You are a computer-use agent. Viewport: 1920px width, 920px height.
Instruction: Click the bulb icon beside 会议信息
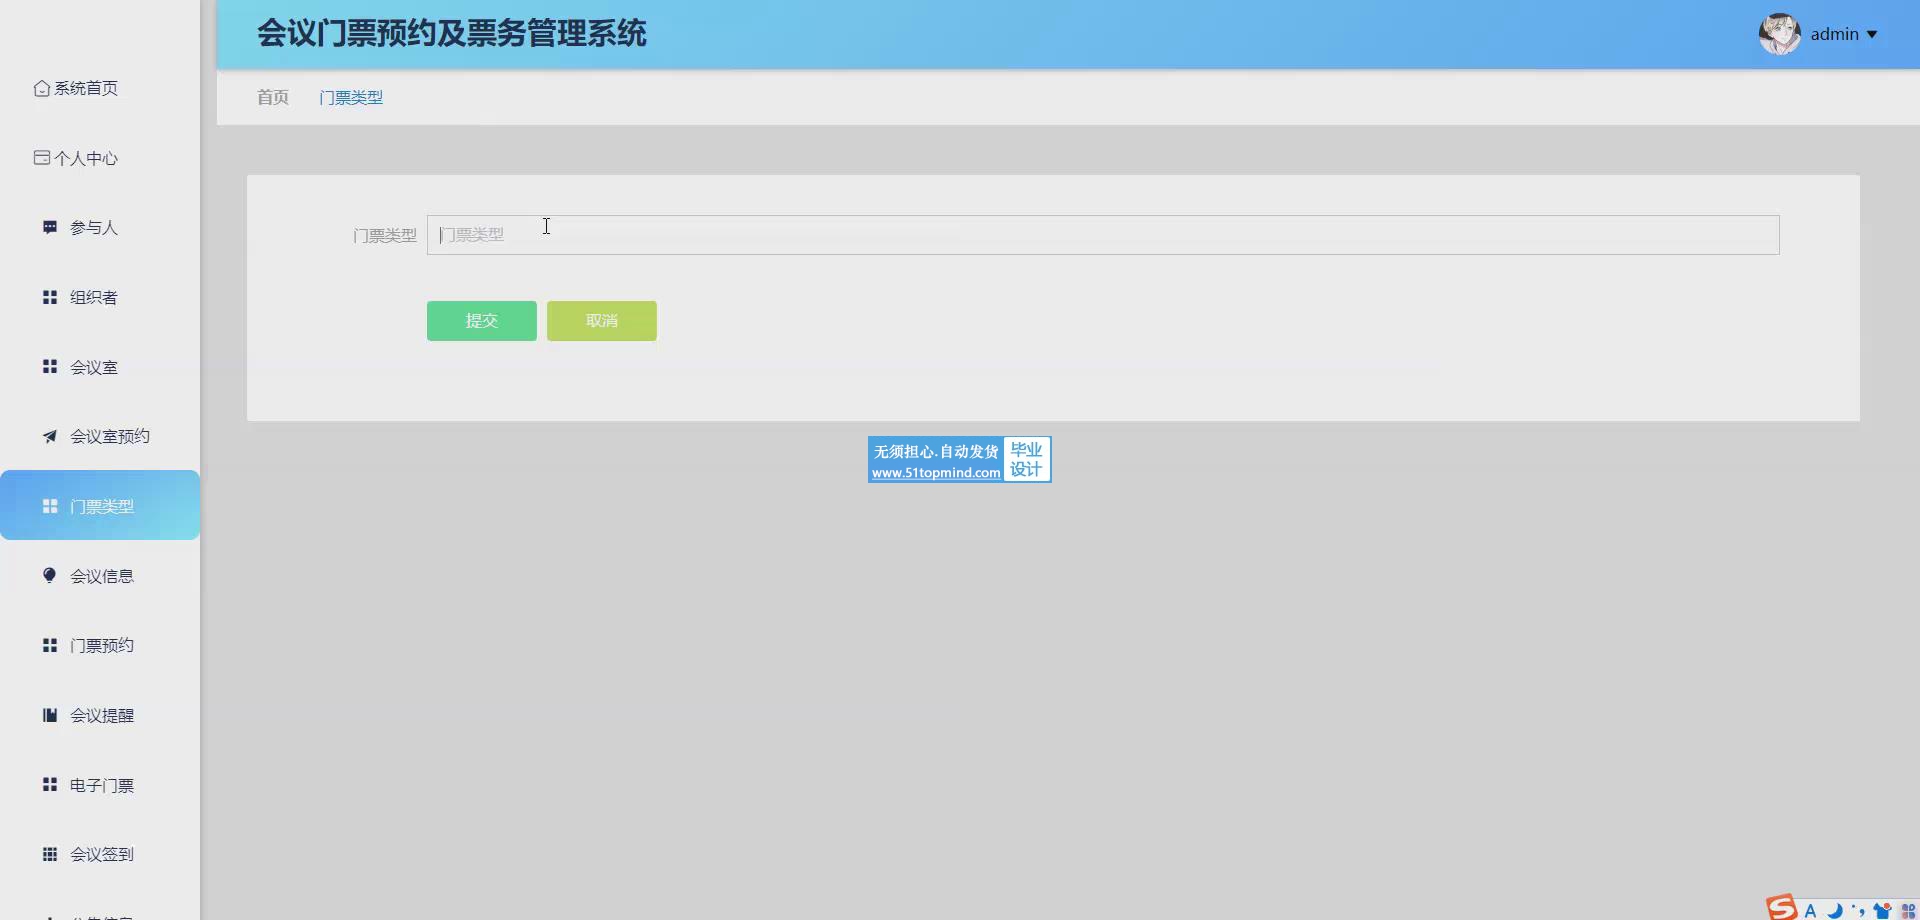coord(49,575)
